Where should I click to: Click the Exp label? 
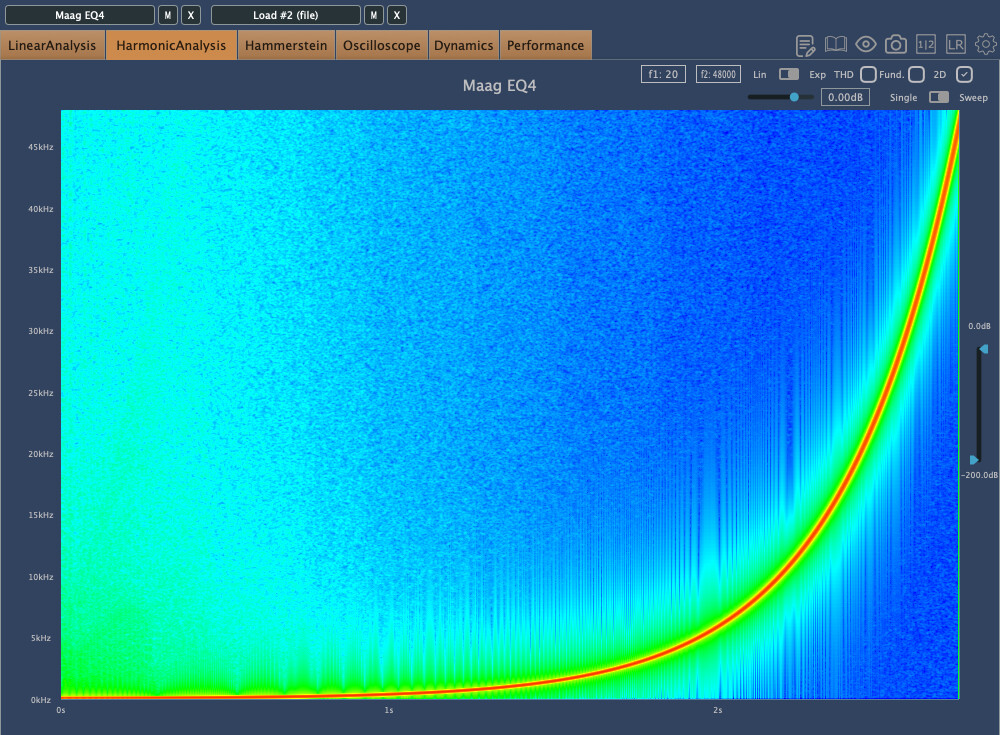pyautogui.click(x=817, y=75)
